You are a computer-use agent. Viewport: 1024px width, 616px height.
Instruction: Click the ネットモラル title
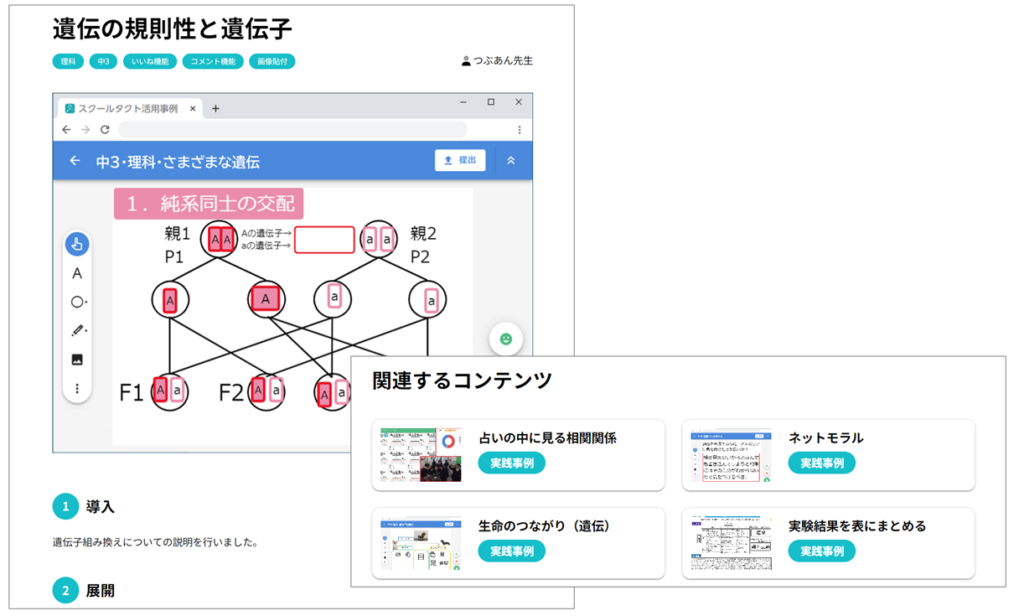click(825, 438)
